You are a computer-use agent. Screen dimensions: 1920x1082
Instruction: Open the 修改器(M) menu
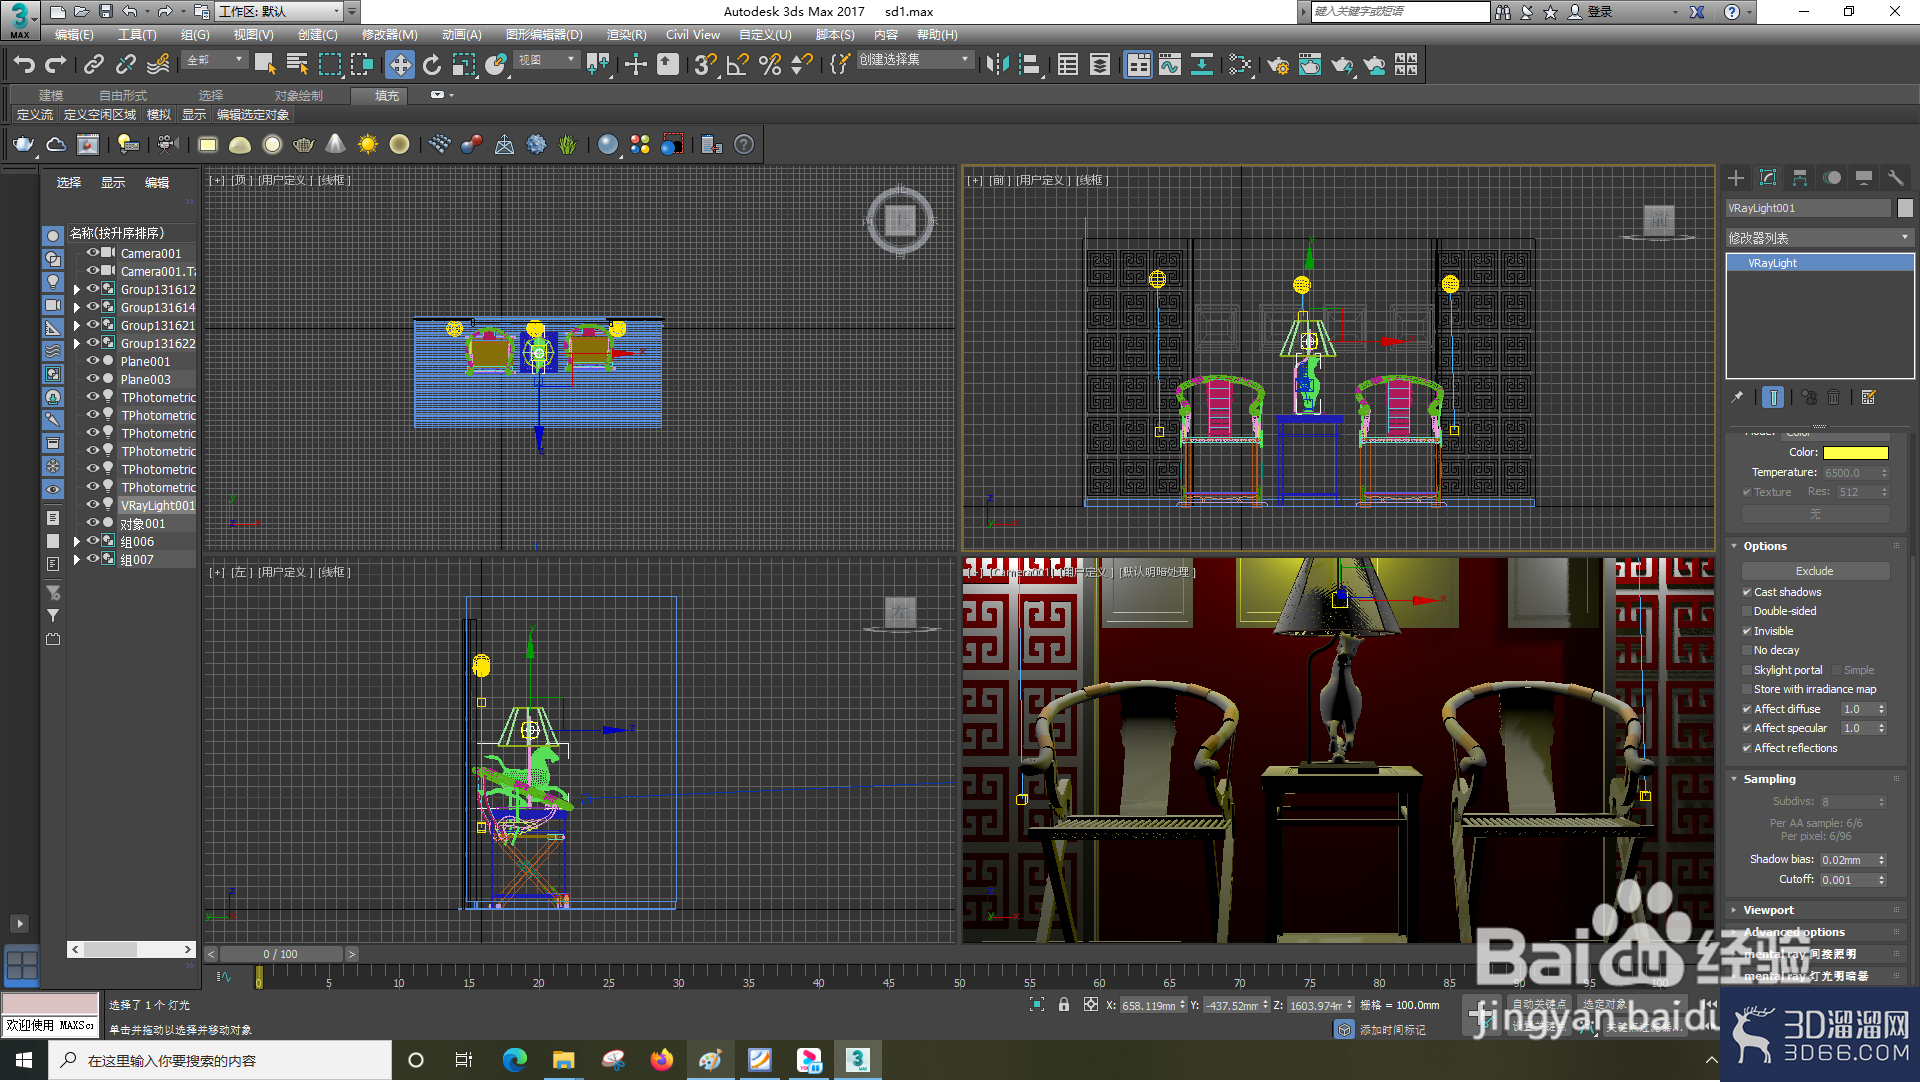tap(389, 35)
